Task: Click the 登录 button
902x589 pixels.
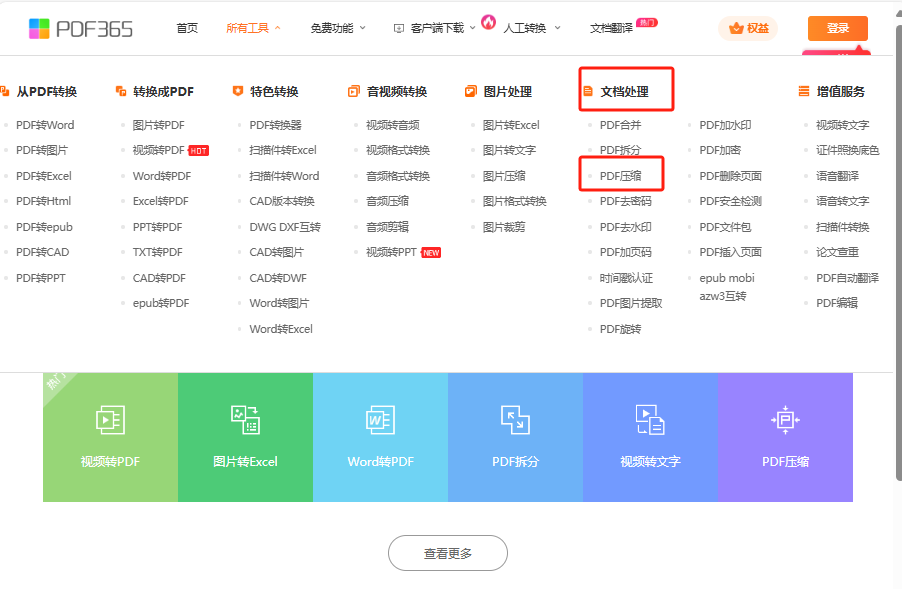Action: [x=837, y=28]
